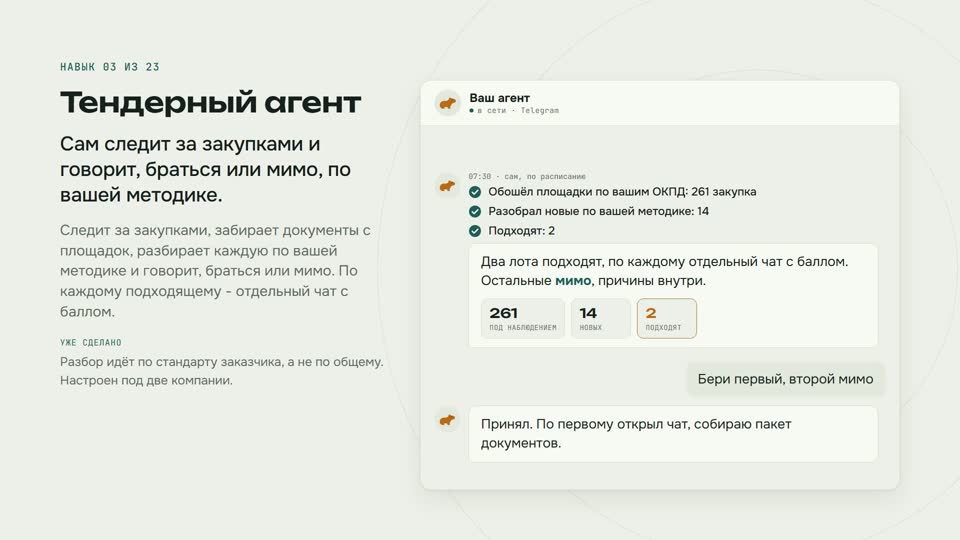The width and height of the screenshot is (960, 540).
Task: Open the '261 под наблюдением' stat card
Action: point(523,318)
